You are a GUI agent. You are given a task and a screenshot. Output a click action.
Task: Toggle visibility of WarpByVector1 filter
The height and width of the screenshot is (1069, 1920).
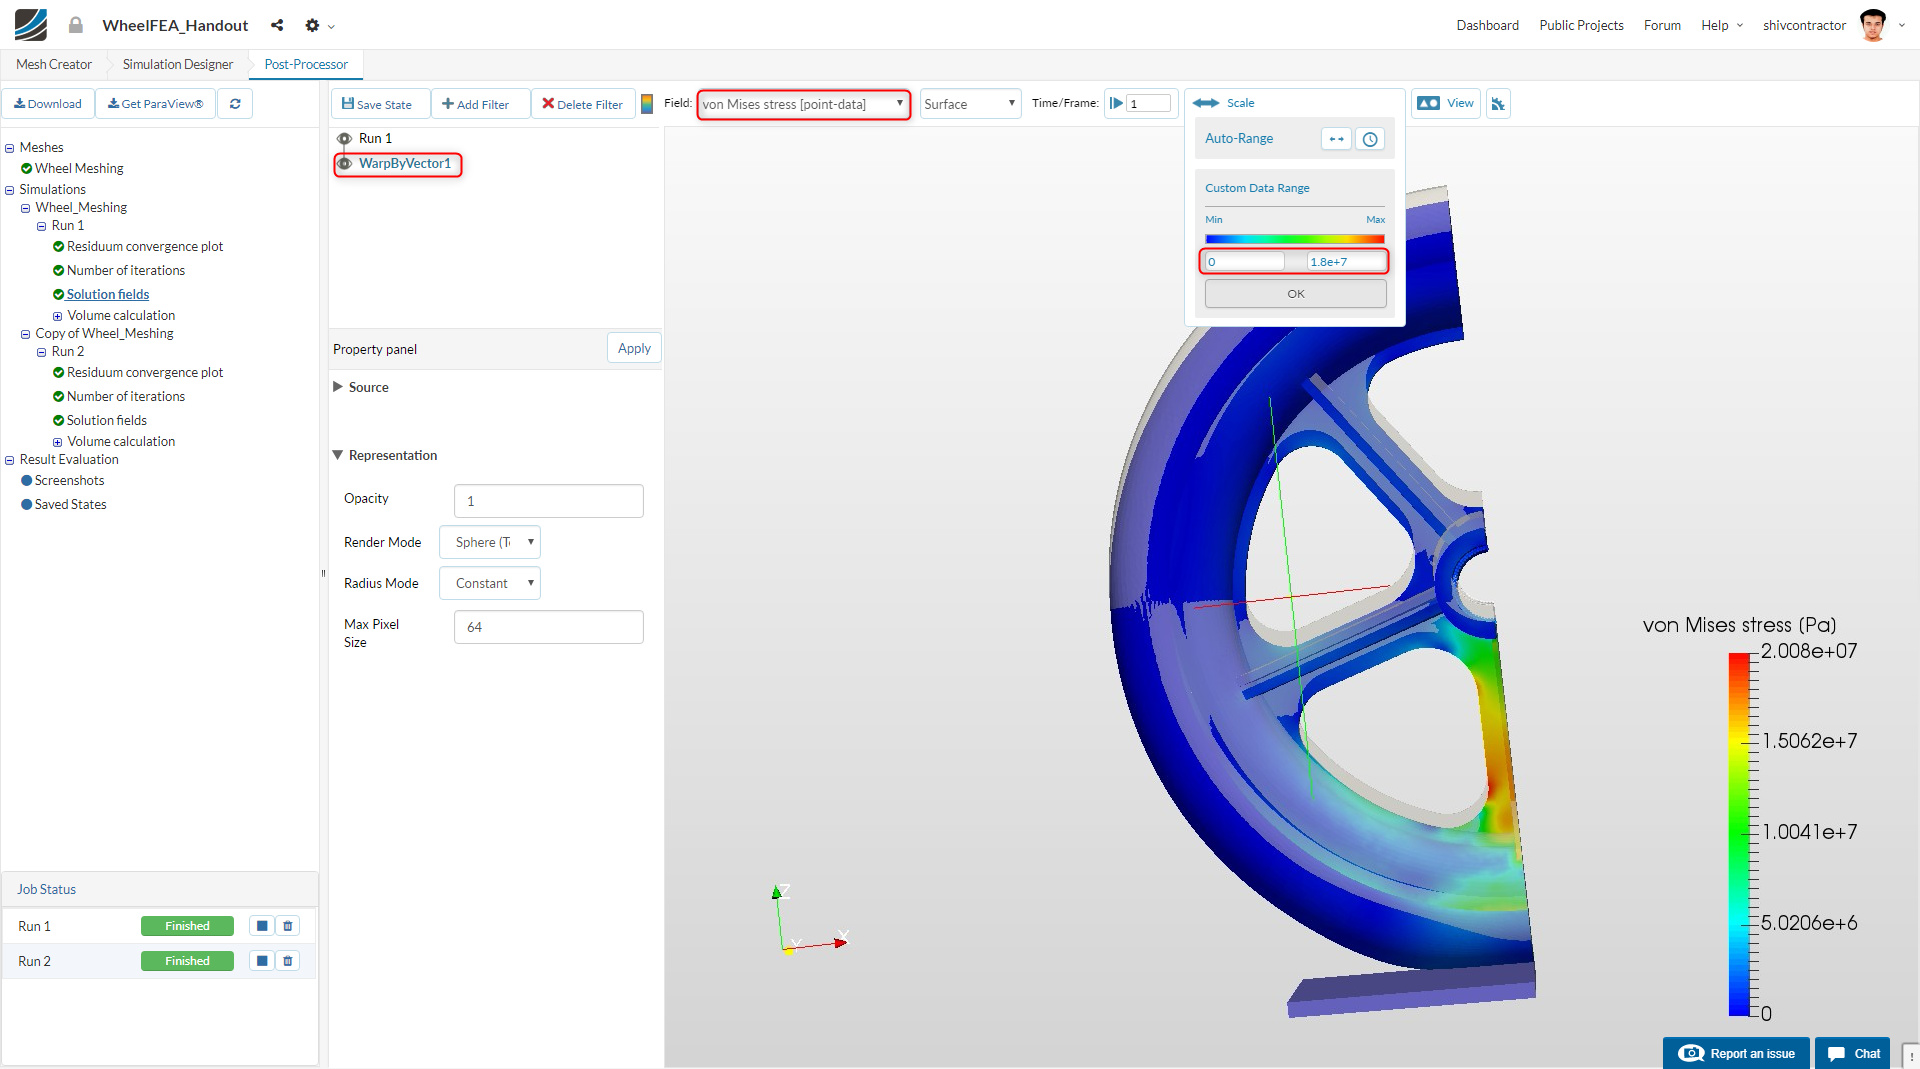(x=344, y=164)
